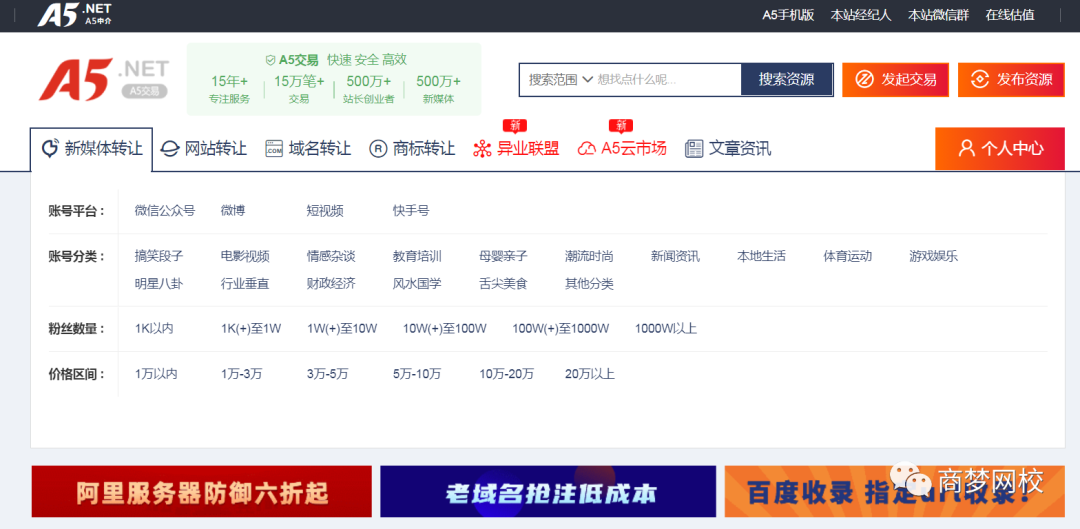Click the 商标转让 registered trademark icon
1080x529 pixels.
(x=378, y=149)
